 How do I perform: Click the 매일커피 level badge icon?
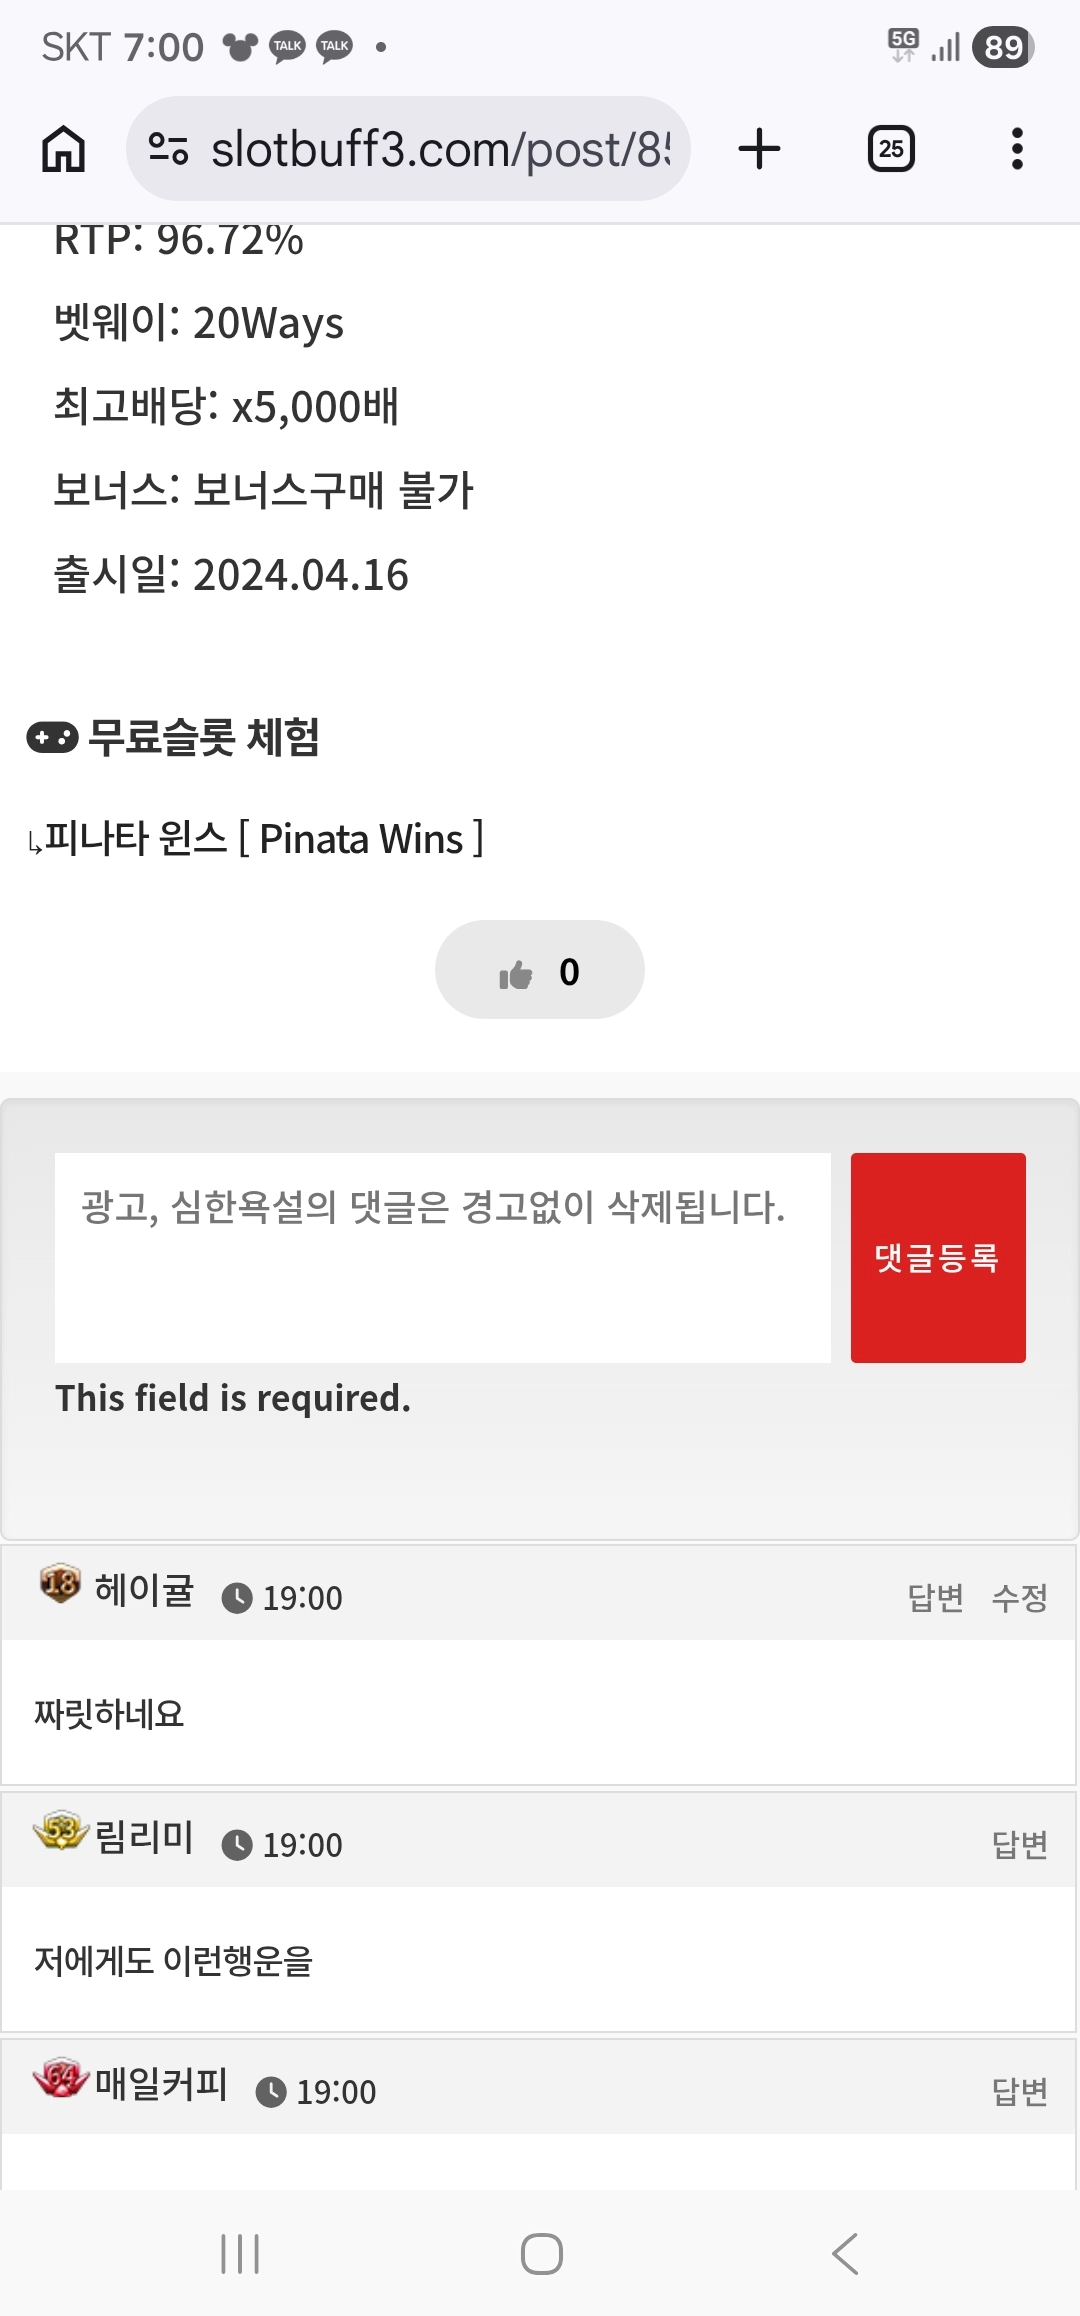pyautogui.click(x=60, y=2077)
